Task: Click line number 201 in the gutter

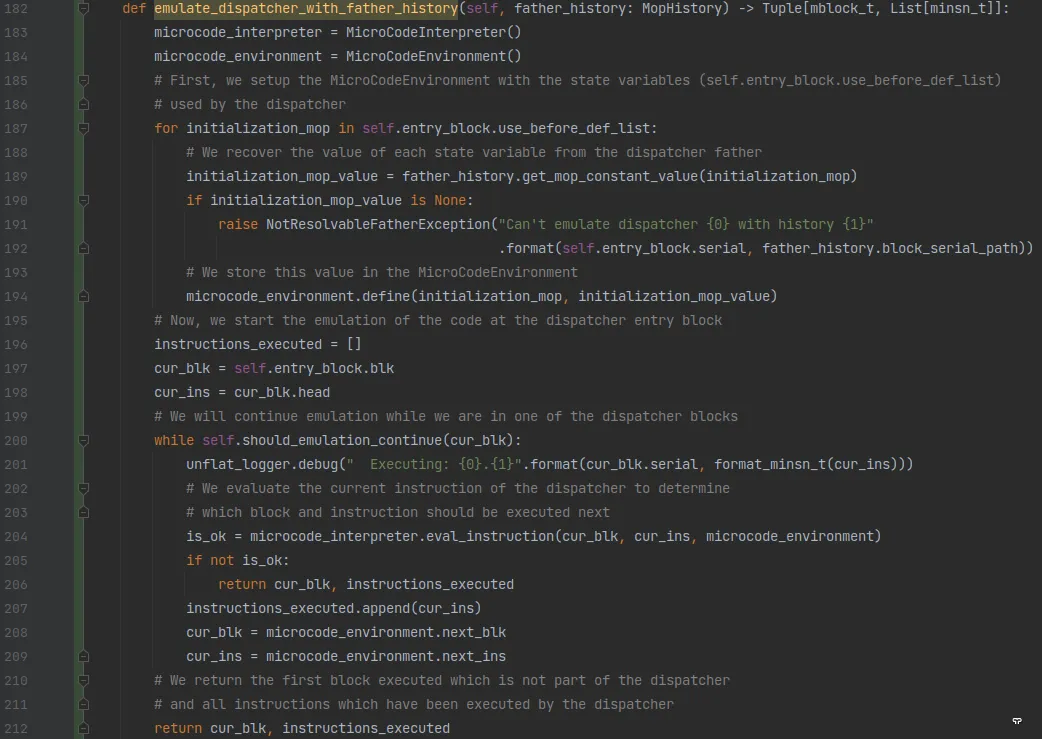Action: pos(16,465)
